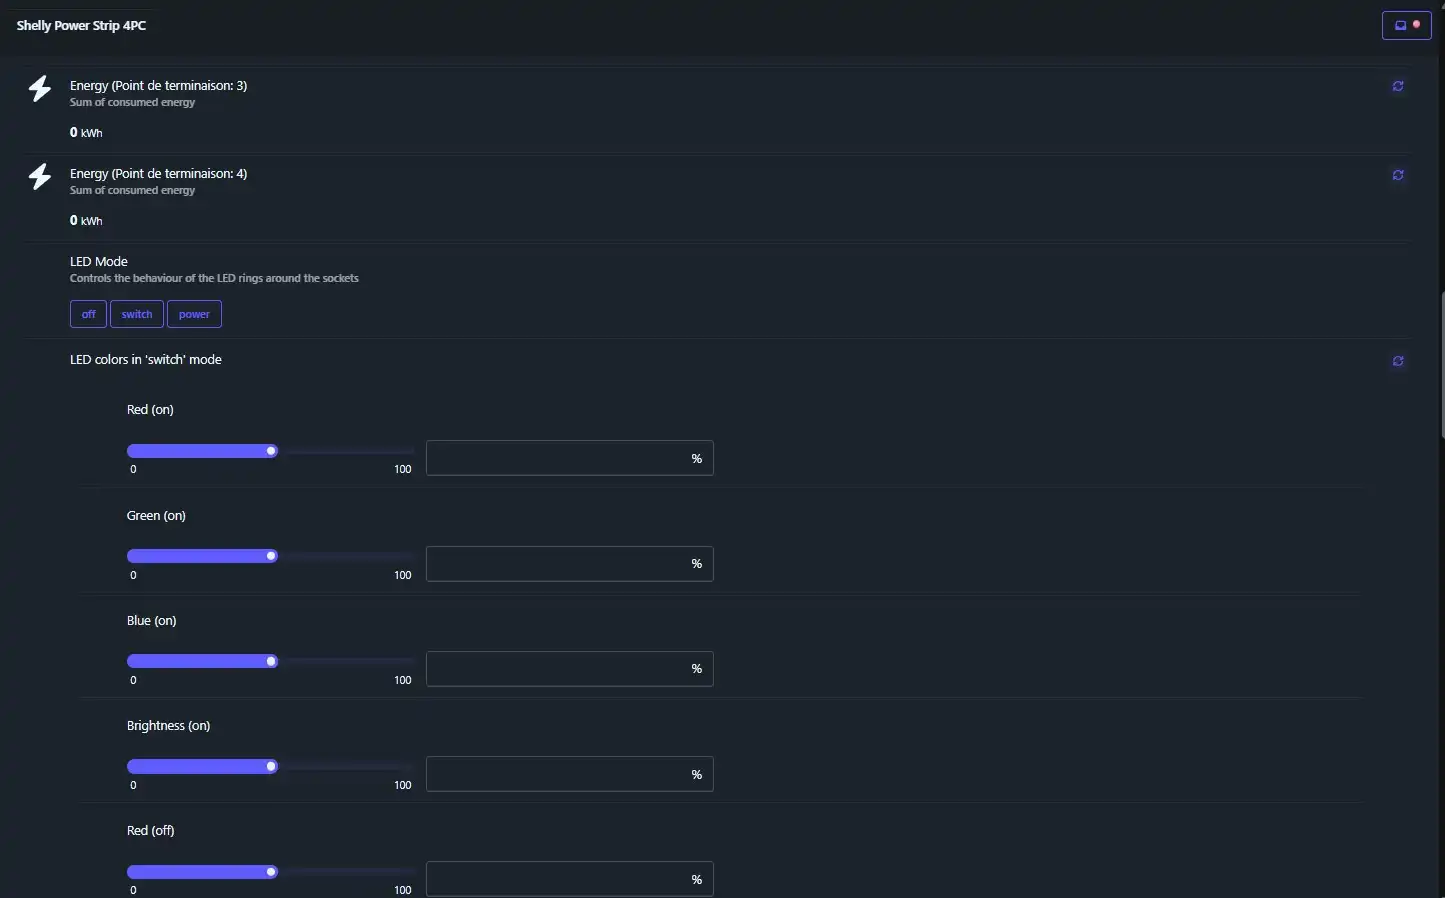Click the Blue (on) slider handle
Screen dimensions: 1445x898
coord(271,661)
